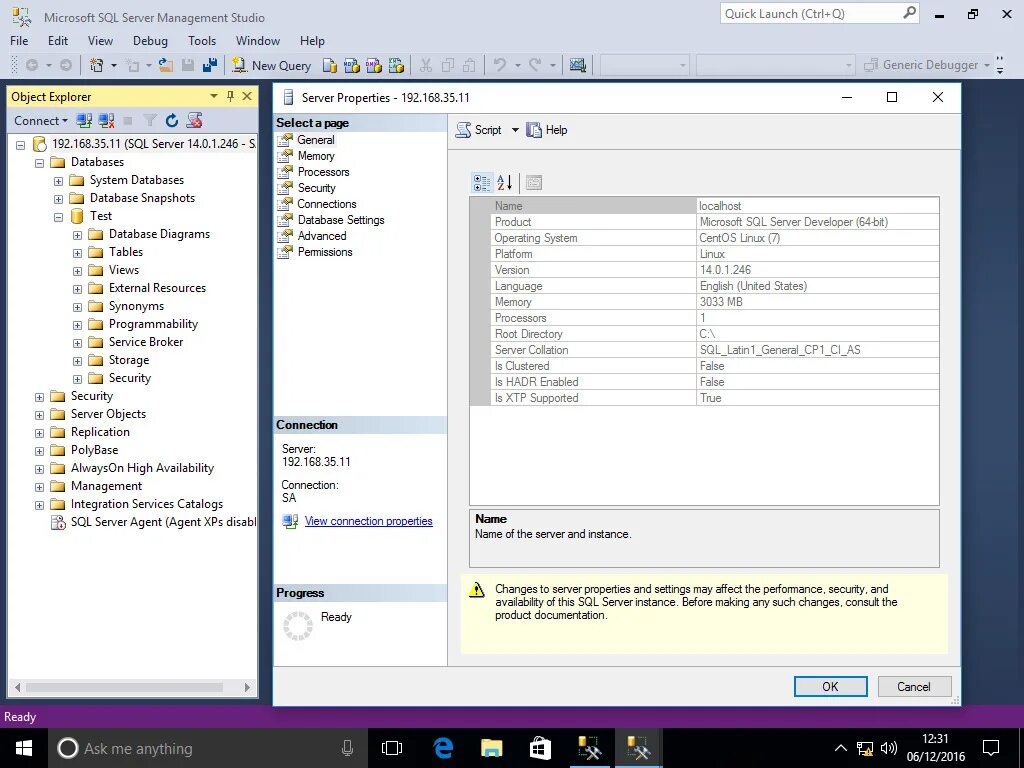Click the New Project toolbar icon

97,65
